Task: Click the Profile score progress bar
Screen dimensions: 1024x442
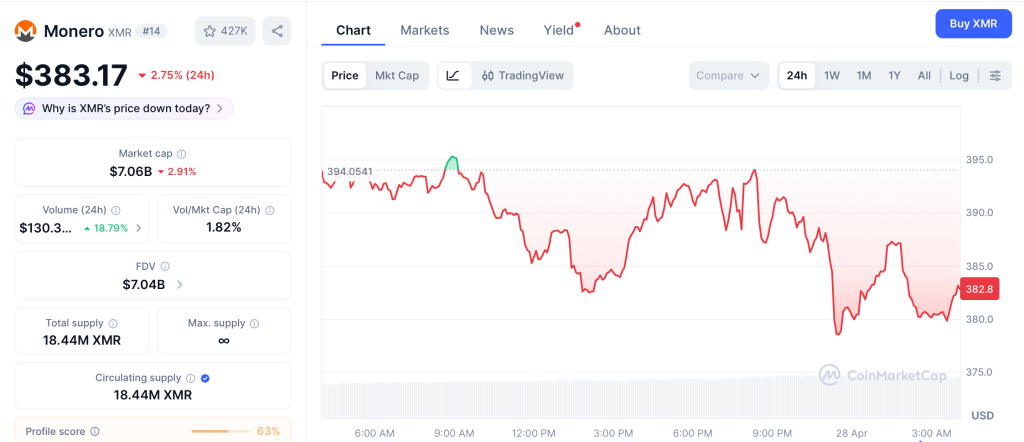Action: click(x=220, y=432)
